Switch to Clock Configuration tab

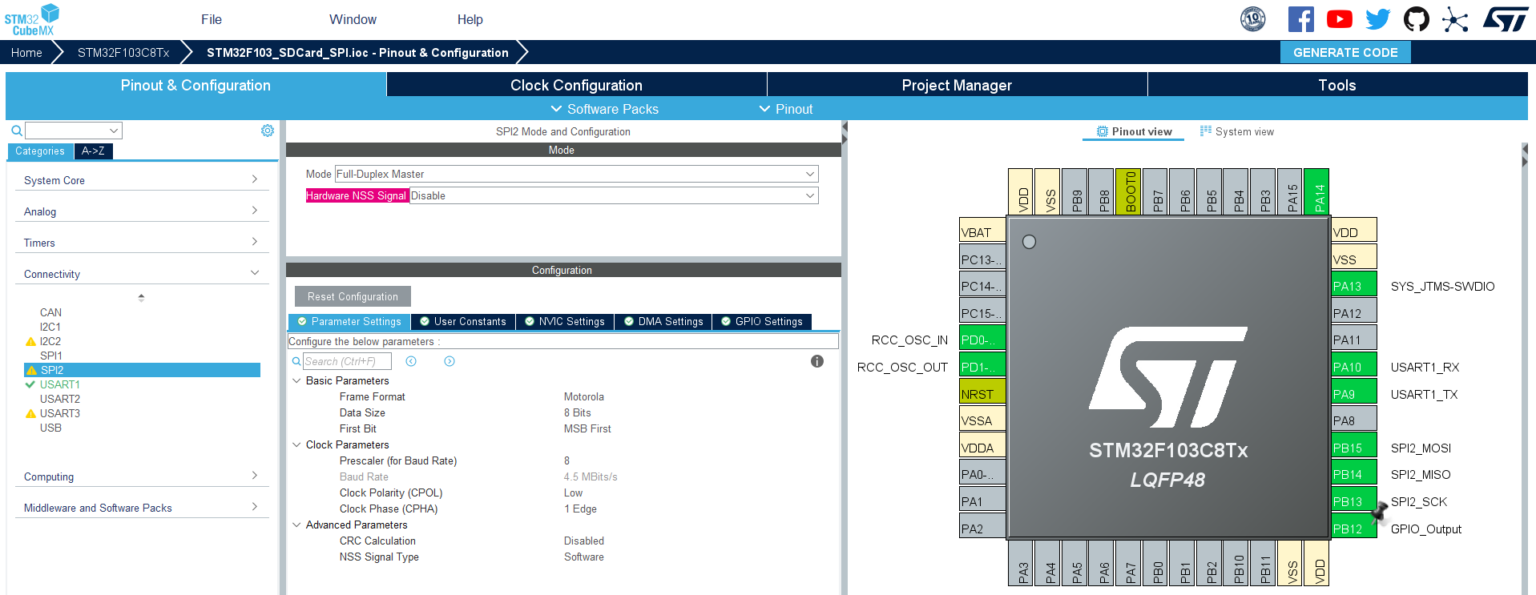click(576, 85)
